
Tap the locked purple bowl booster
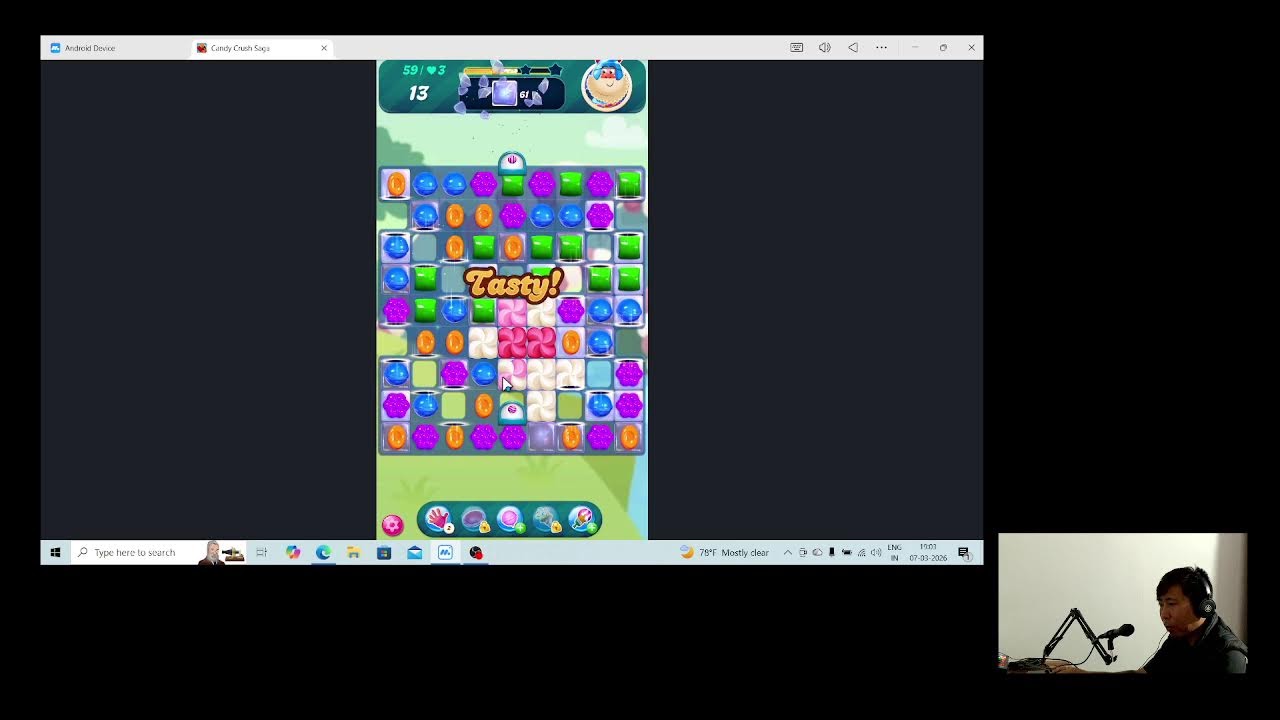[474, 519]
